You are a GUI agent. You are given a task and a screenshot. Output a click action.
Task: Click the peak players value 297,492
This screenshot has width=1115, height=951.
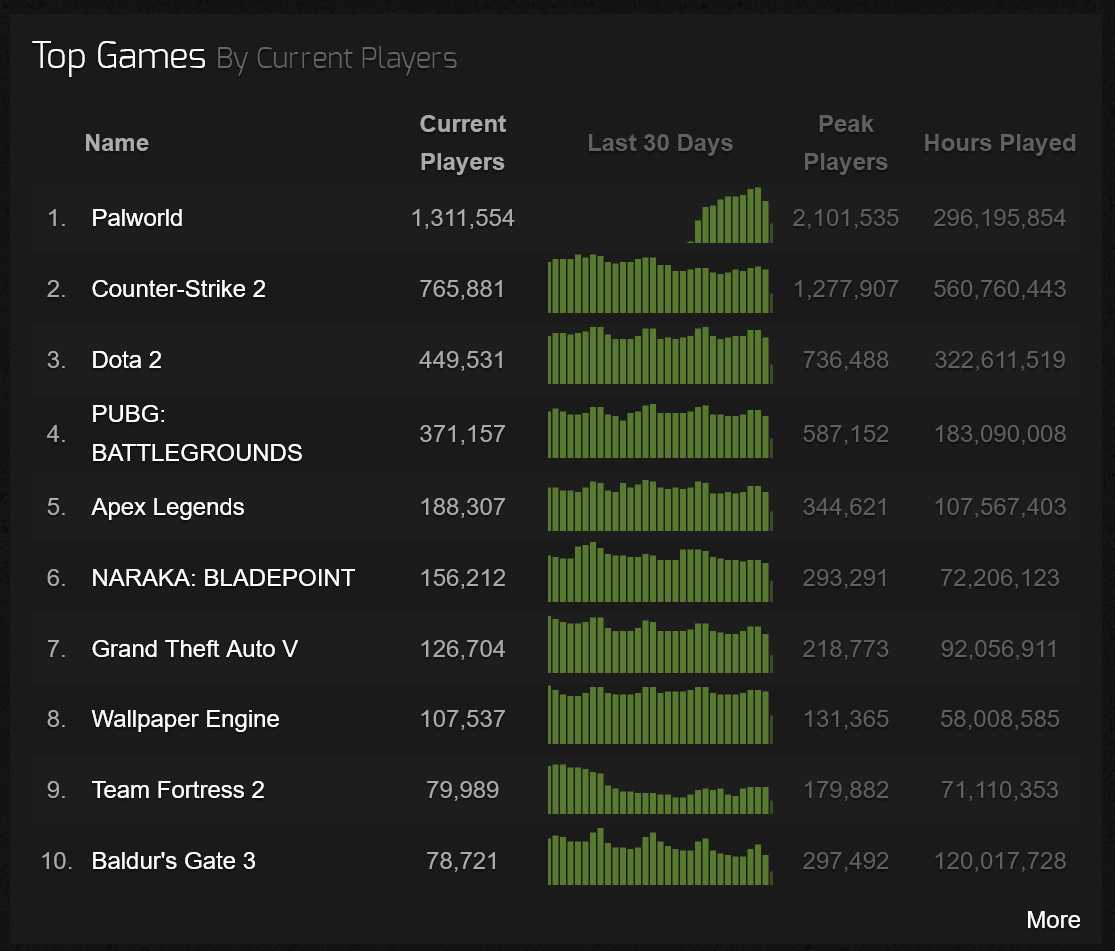coord(845,861)
